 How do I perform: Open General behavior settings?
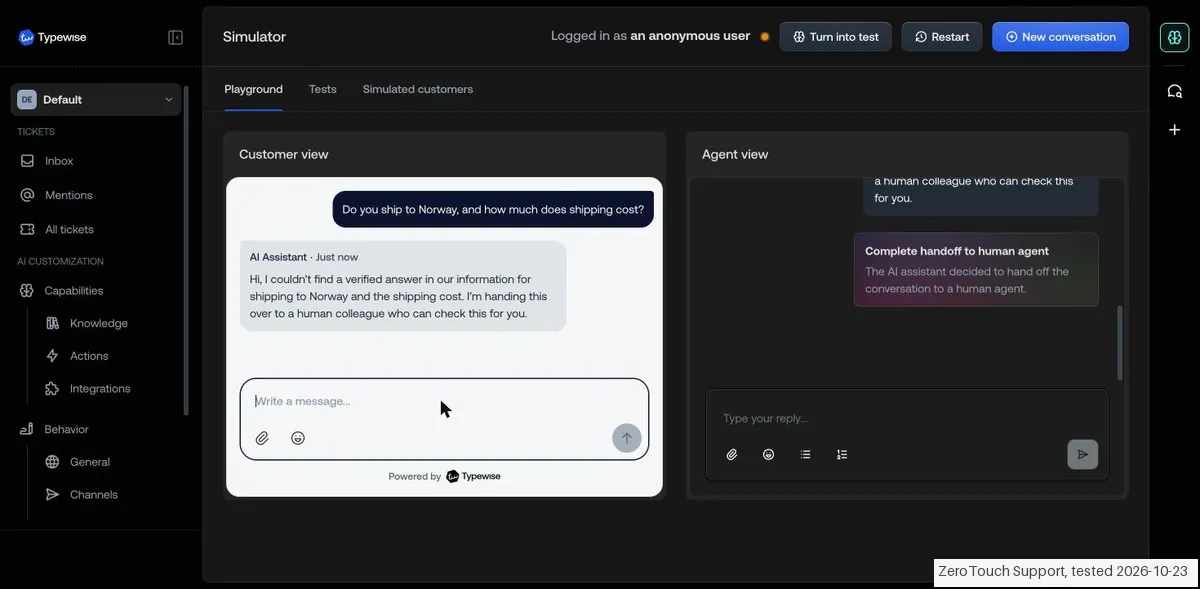pos(90,462)
